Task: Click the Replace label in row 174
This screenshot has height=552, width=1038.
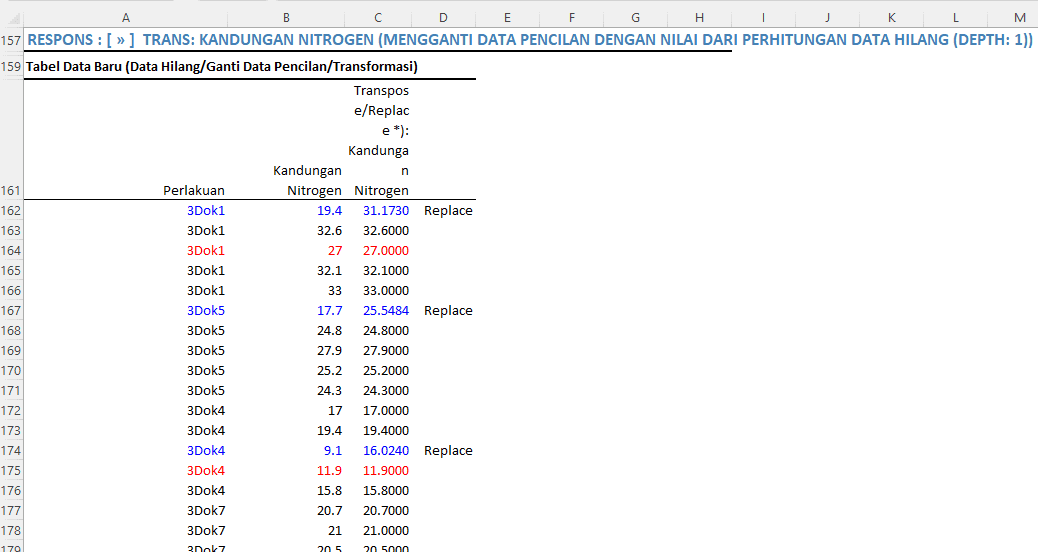Action: tap(448, 451)
